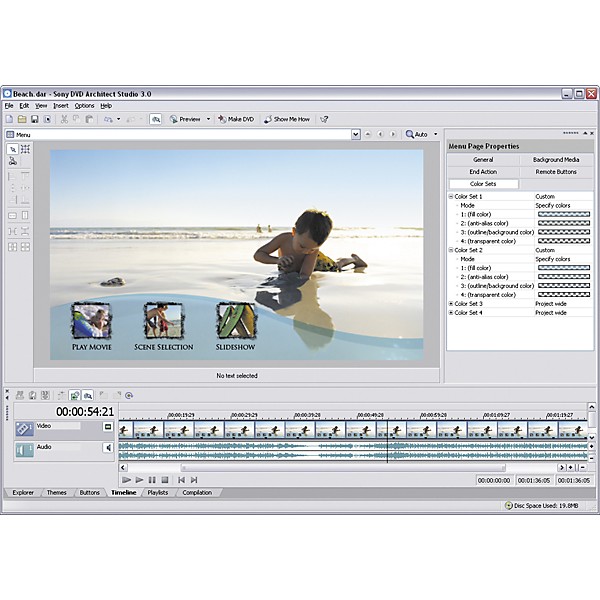Toggle audio track mute speaker button
The height and width of the screenshot is (600, 600).
point(108,448)
